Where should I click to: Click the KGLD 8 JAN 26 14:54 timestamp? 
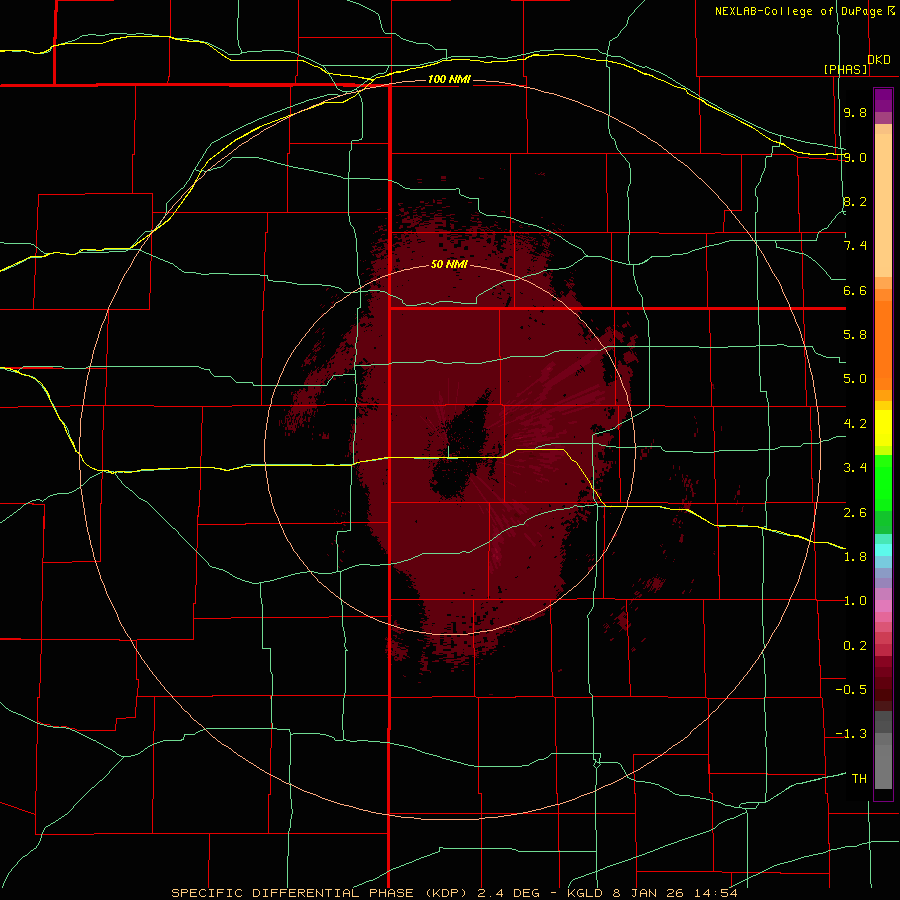[x=652, y=893]
